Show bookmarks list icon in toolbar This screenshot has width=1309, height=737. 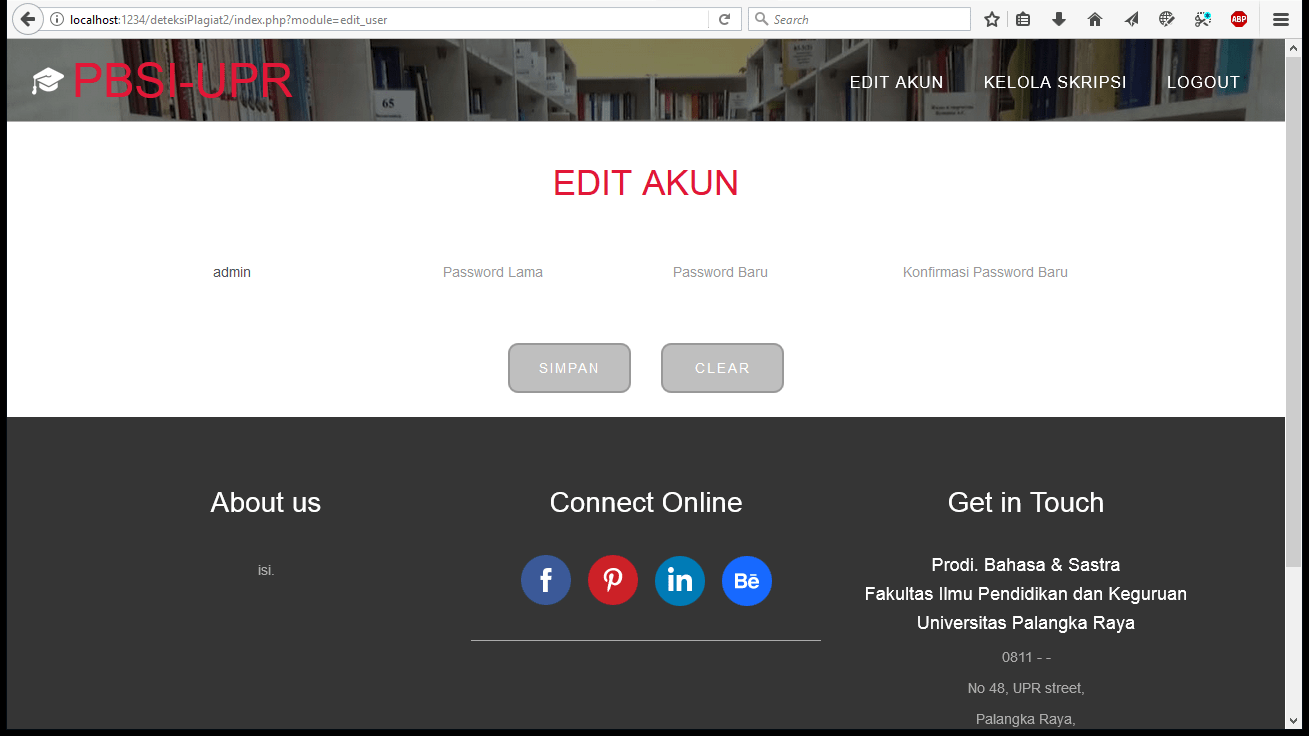click(1023, 19)
